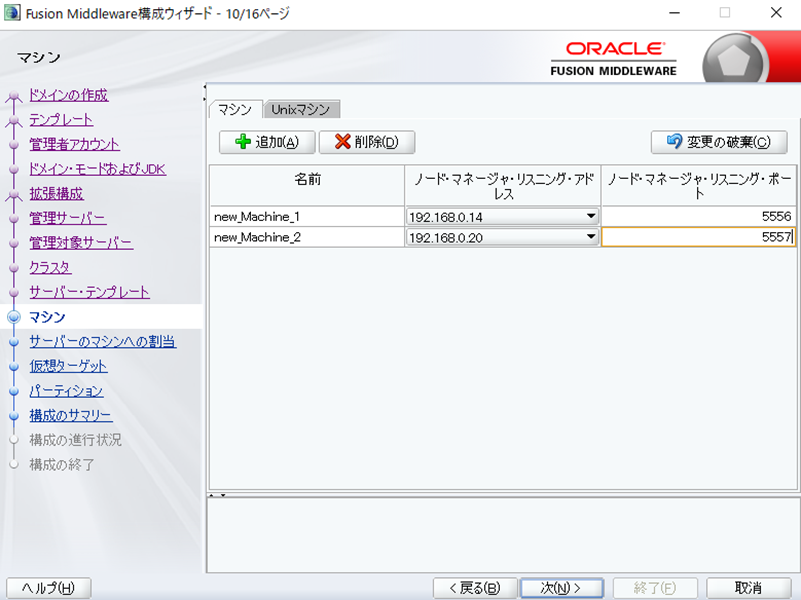Open the ヘルプ(H) help button
The image size is (801, 600).
[48, 587]
